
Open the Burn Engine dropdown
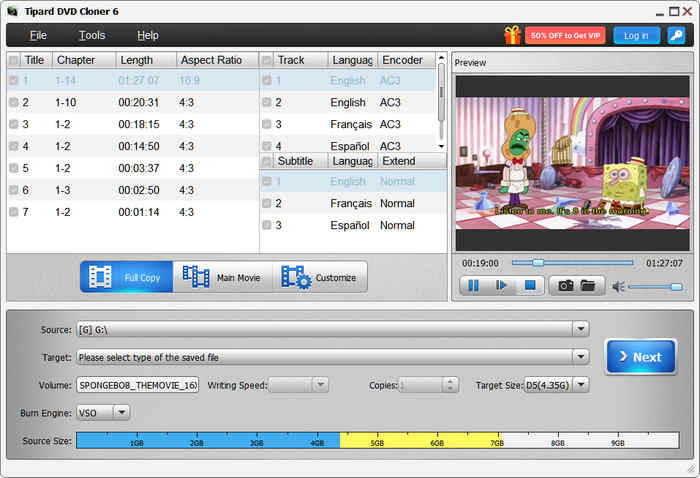(x=121, y=412)
